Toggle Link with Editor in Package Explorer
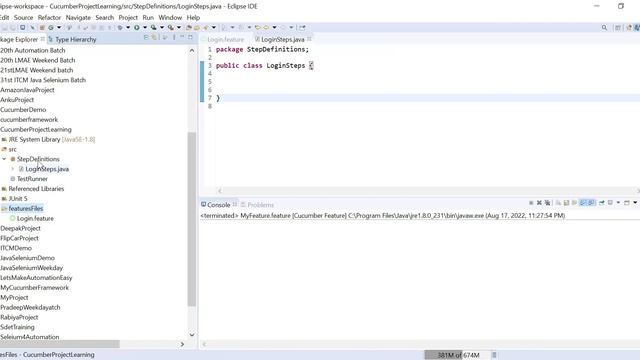 tap(154, 37)
